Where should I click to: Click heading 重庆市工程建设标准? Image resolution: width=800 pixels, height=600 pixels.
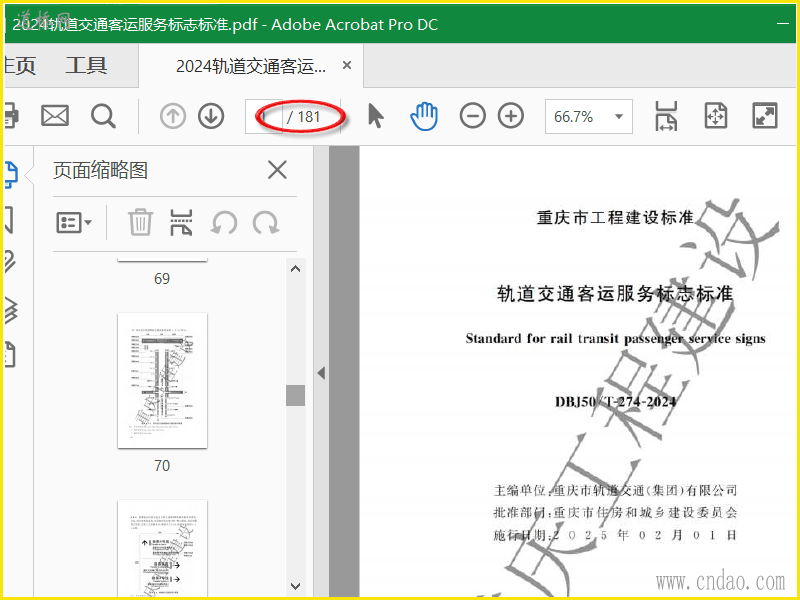point(615,218)
